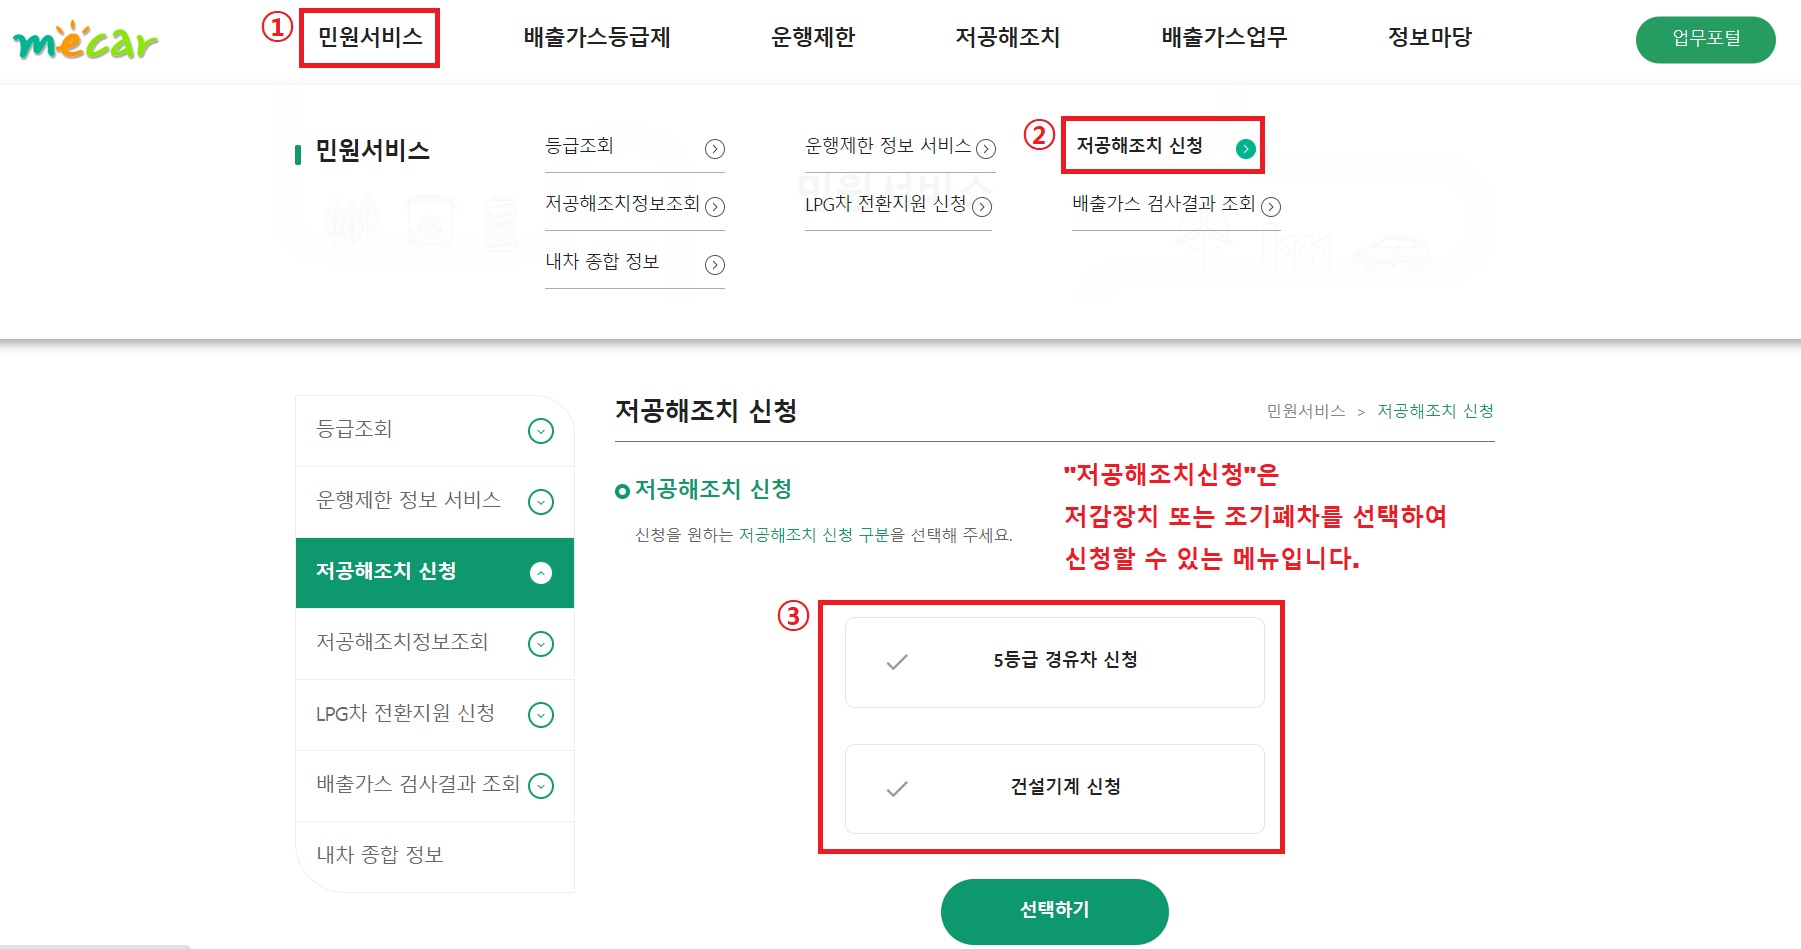Check the tick mark of 건설기계 신청
This screenshot has width=1801, height=949.
tap(897, 789)
